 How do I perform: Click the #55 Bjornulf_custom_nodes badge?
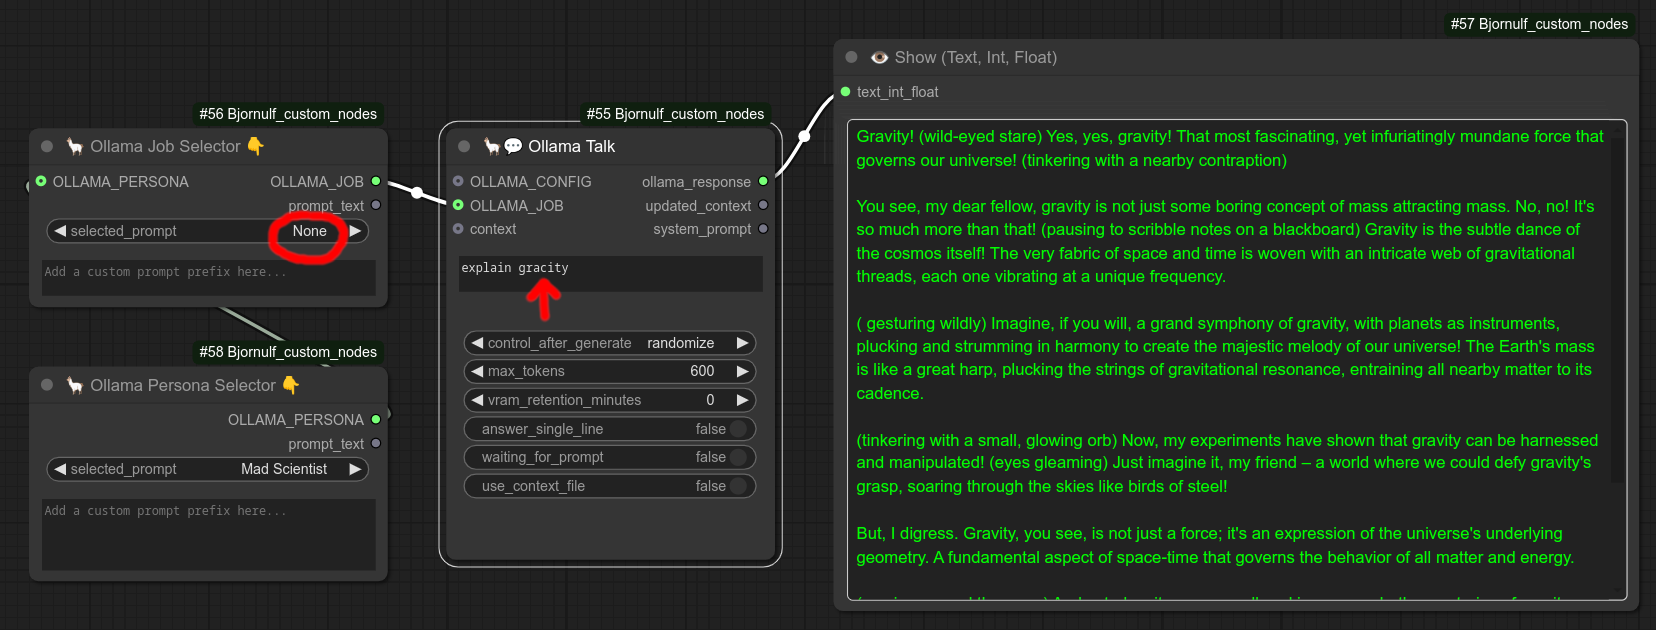click(675, 114)
